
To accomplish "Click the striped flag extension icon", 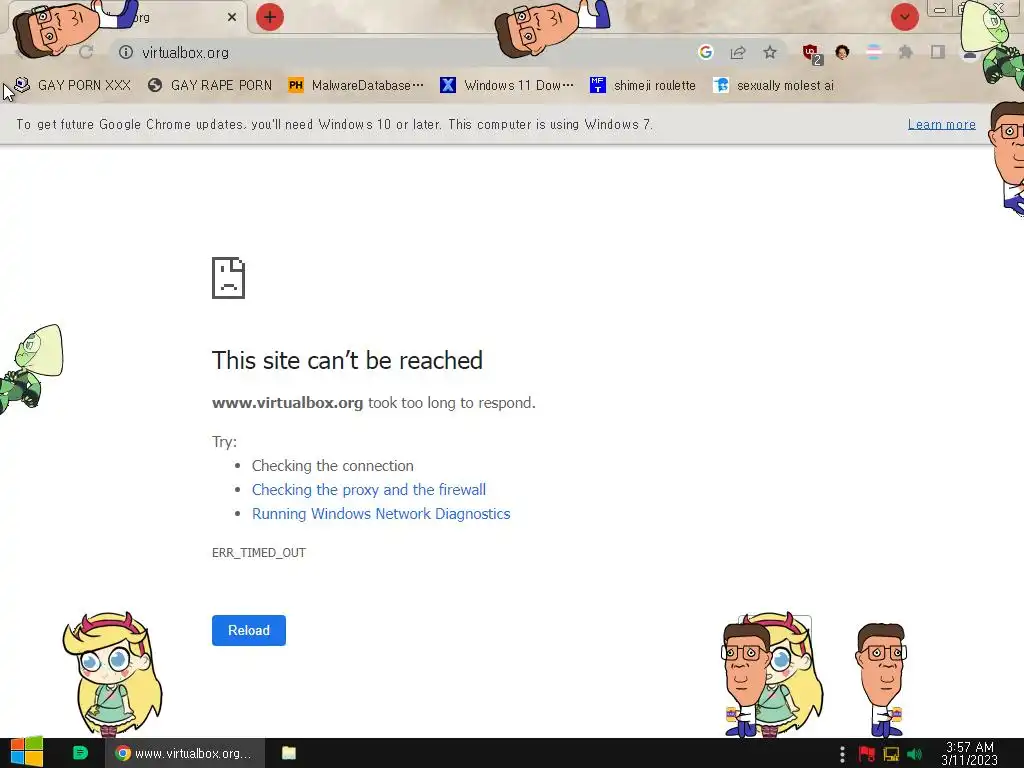I will coord(873,52).
